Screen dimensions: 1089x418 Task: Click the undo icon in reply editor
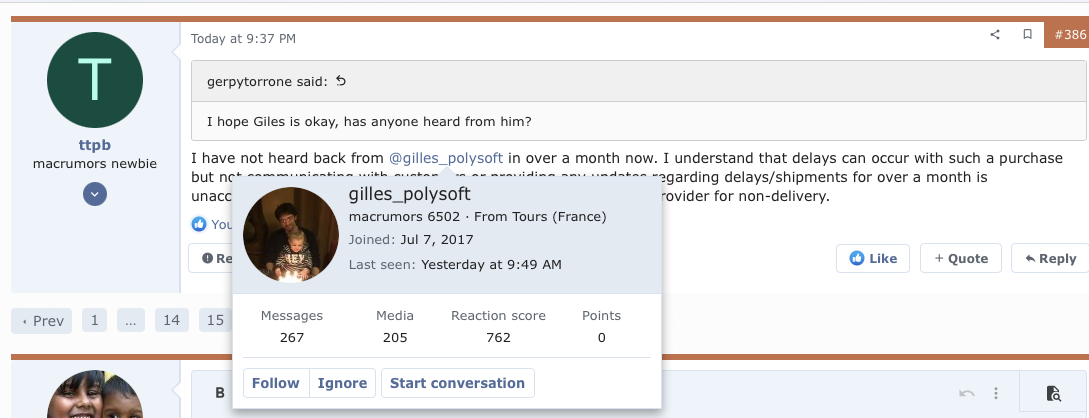pyautogui.click(x=966, y=394)
